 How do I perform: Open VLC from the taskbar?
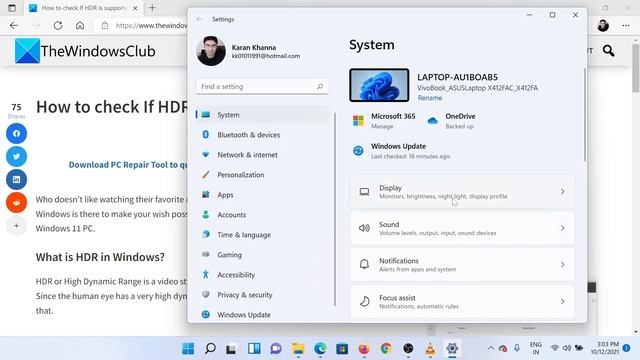(430, 349)
